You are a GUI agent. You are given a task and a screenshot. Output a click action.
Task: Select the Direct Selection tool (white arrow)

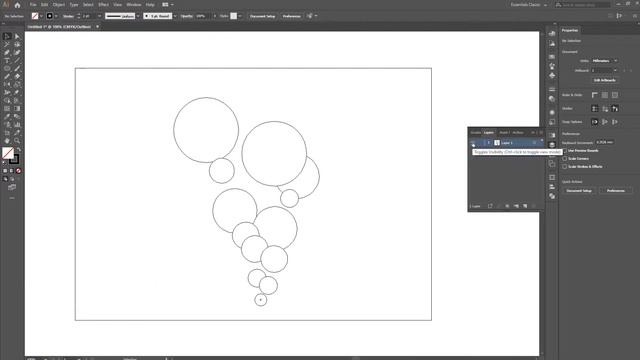pyautogui.click(x=17, y=36)
